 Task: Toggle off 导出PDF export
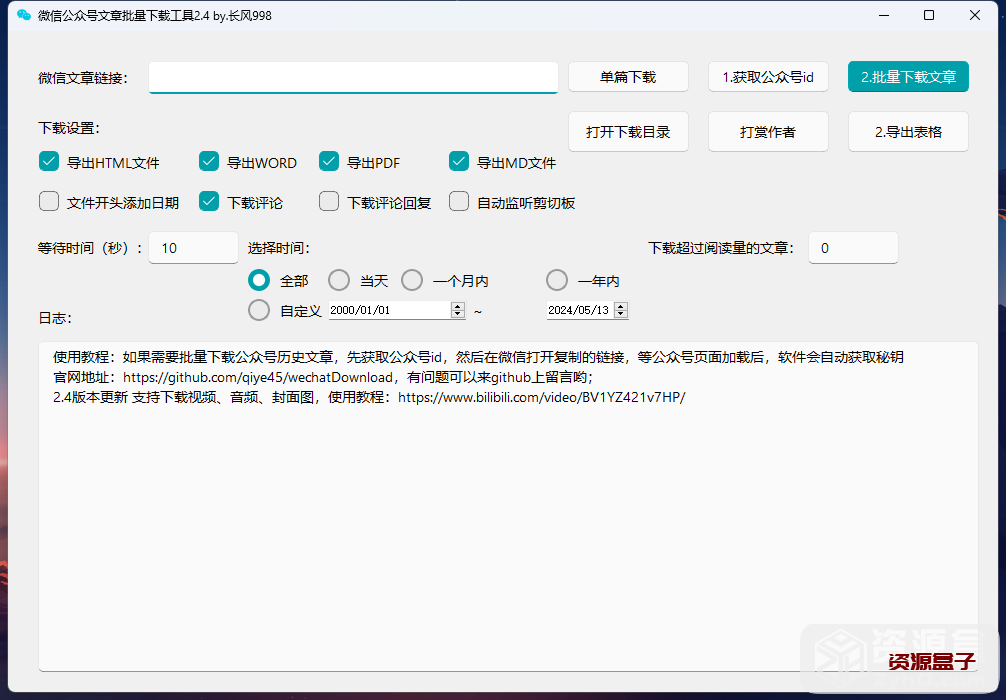click(x=328, y=160)
